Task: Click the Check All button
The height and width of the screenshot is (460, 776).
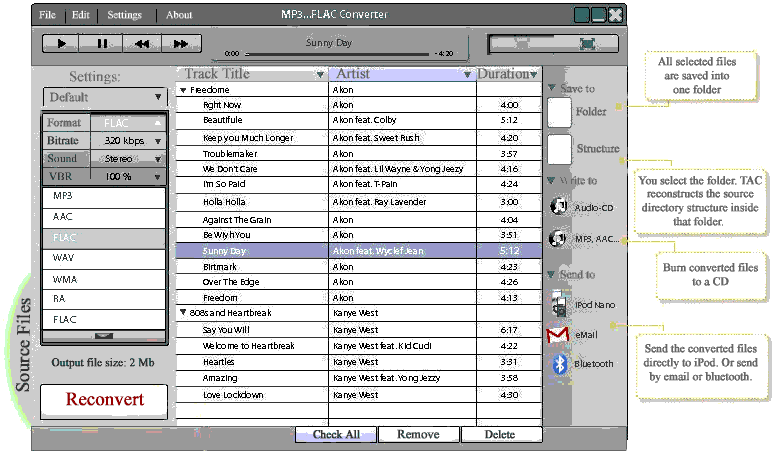Action: click(x=336, y=434)
